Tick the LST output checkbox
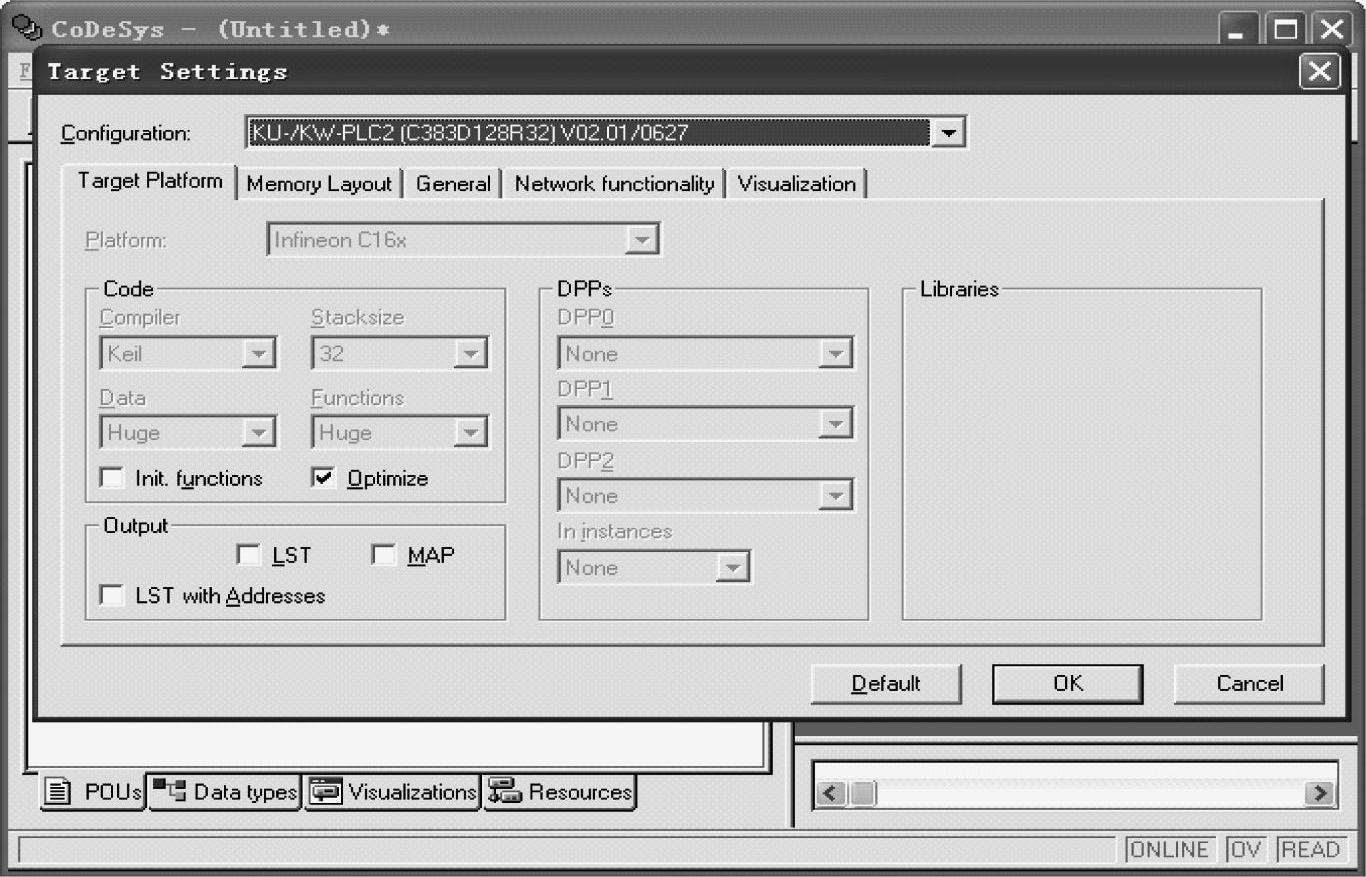The width and height of the screenshot is (1366, 877). (247, 555)
